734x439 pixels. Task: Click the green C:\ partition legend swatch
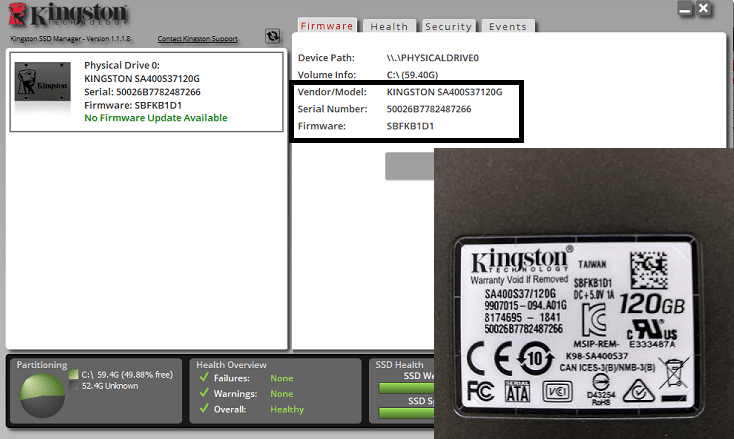pos(73,374)
